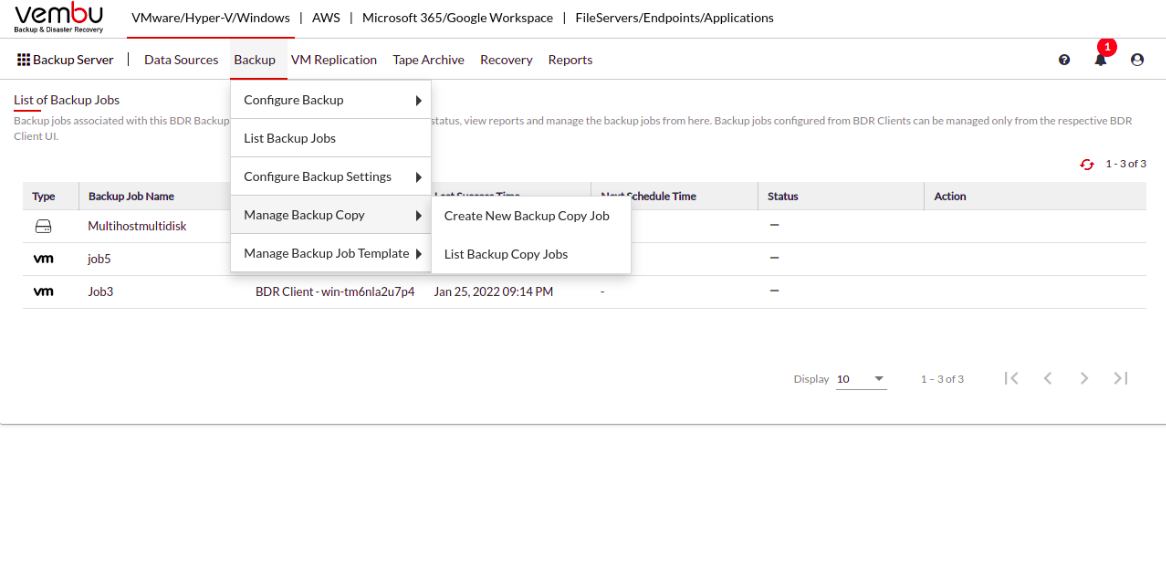Switch to the FileServers/Endpoints/Applications tab
1166x576 pixels.
click(674, 18)
